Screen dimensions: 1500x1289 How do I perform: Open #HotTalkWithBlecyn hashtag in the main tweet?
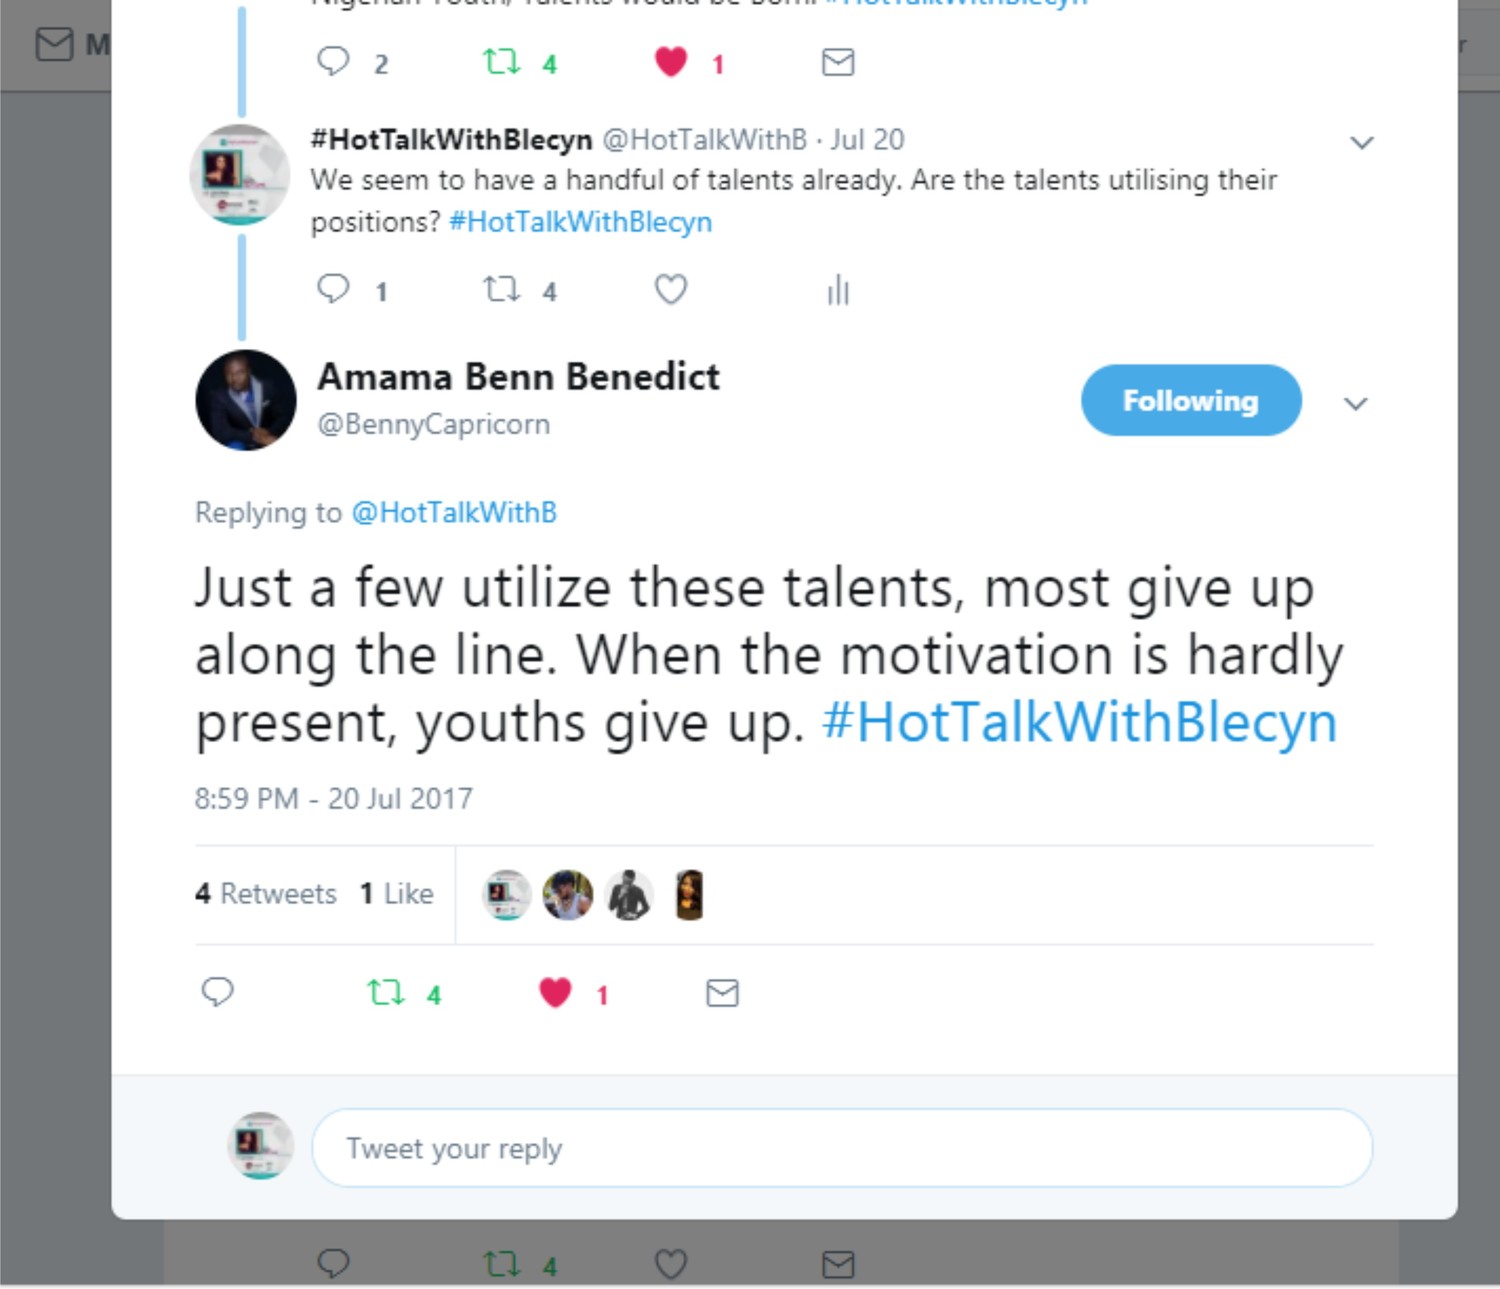click(x=1079, y=723)
